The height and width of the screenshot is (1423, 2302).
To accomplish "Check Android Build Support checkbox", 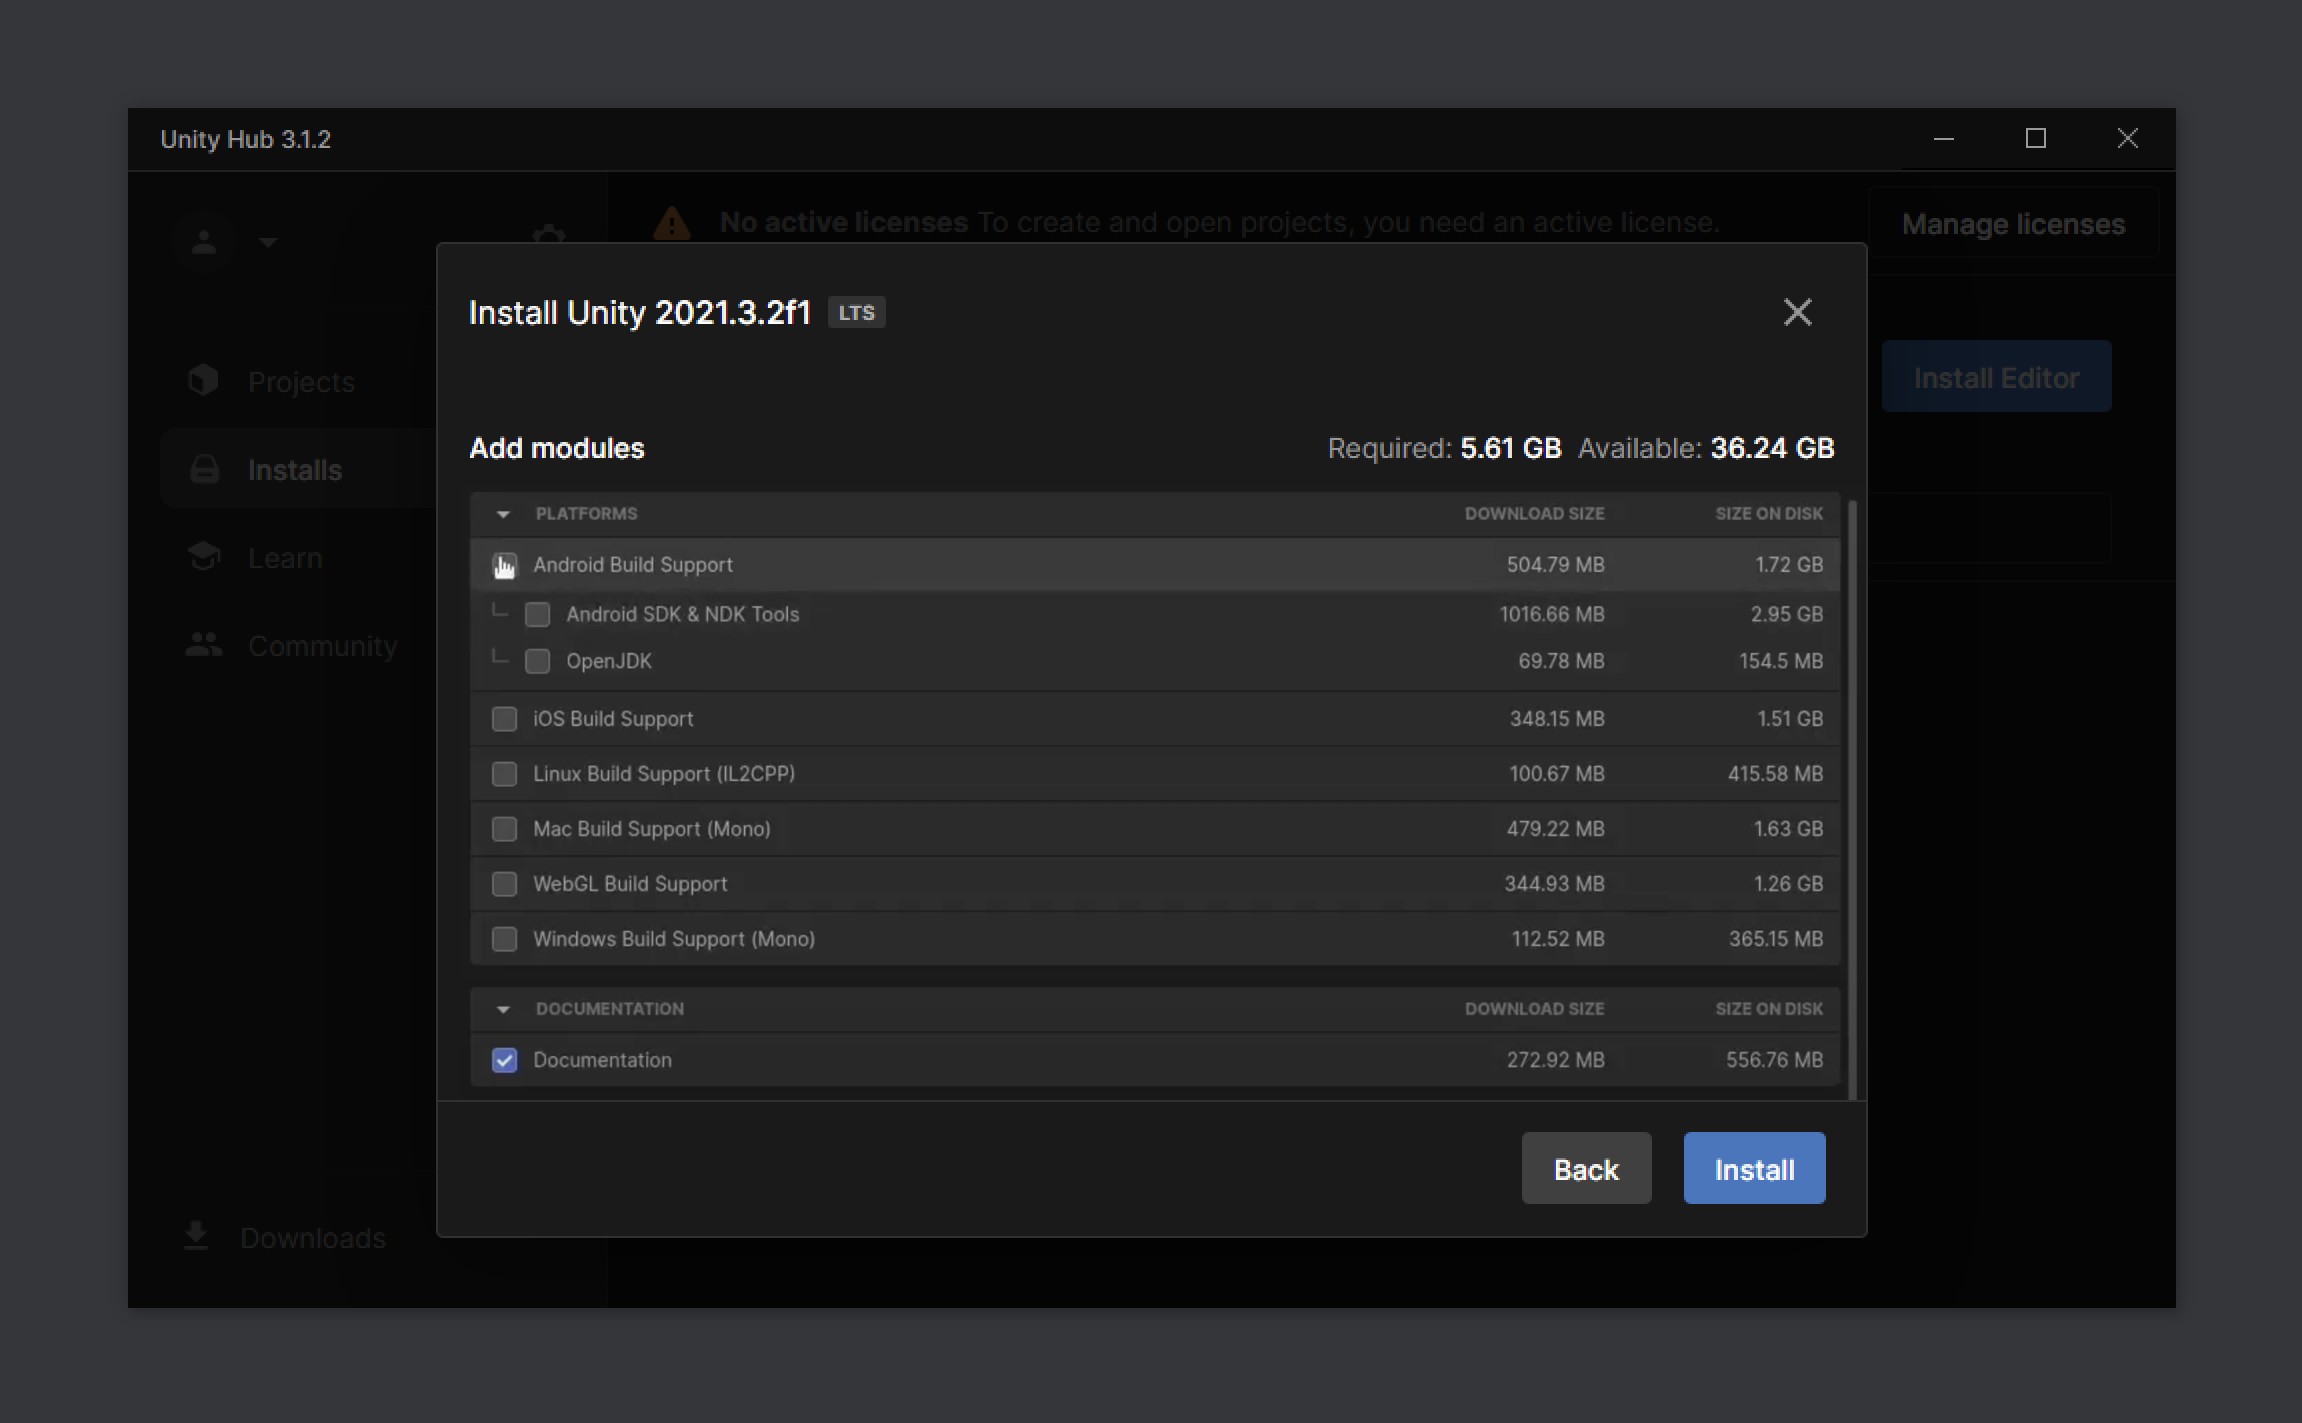I will click(504, 565).
